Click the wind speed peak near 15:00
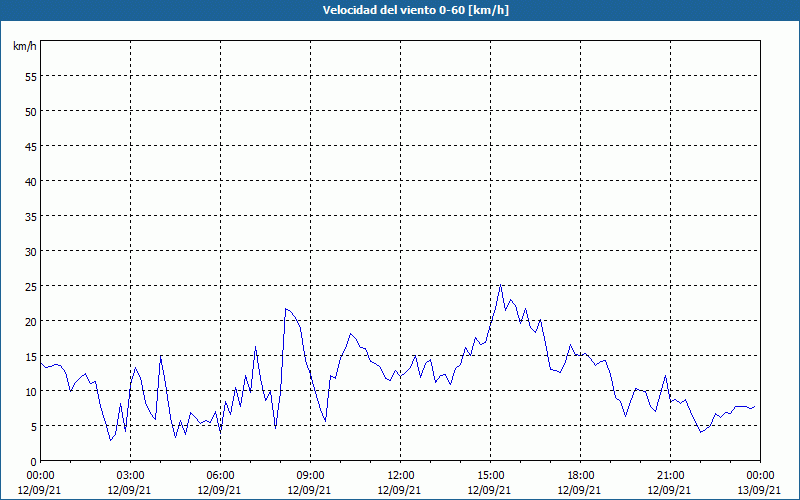Viewport: 800px width, 500px height. (501, 285)
